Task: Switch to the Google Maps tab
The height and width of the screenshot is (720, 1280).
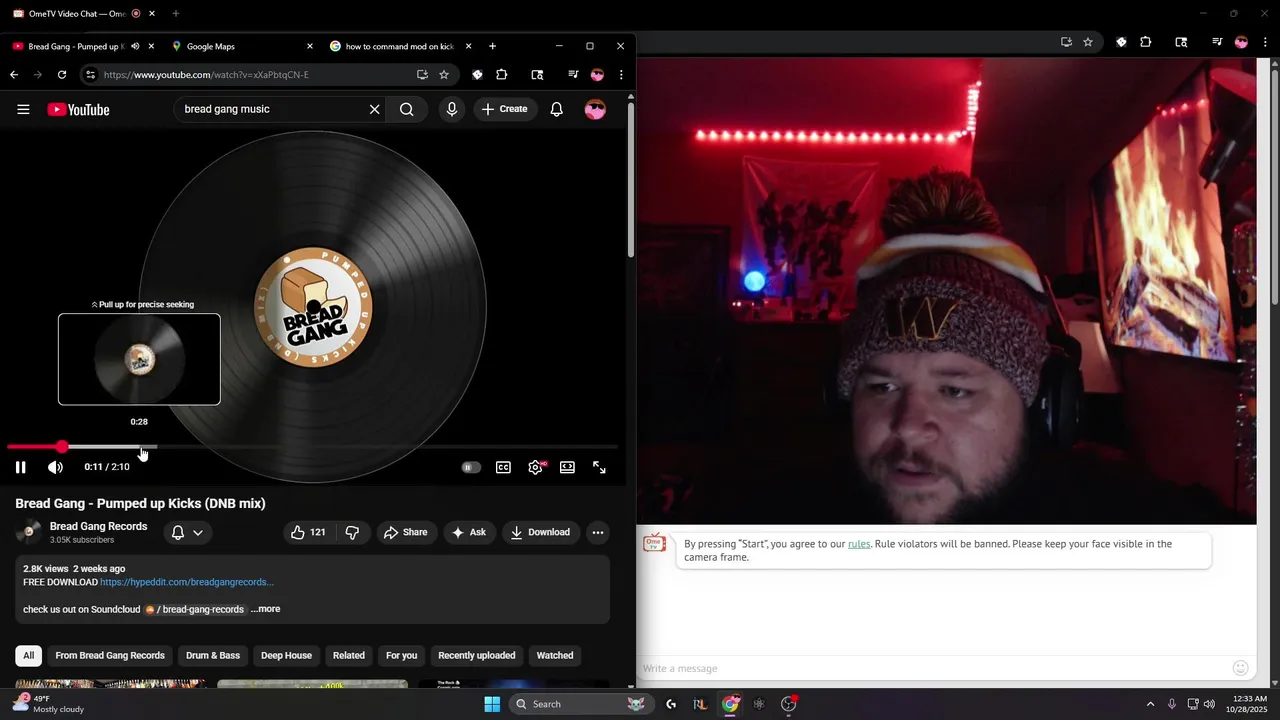Action: tap(241, 46)
